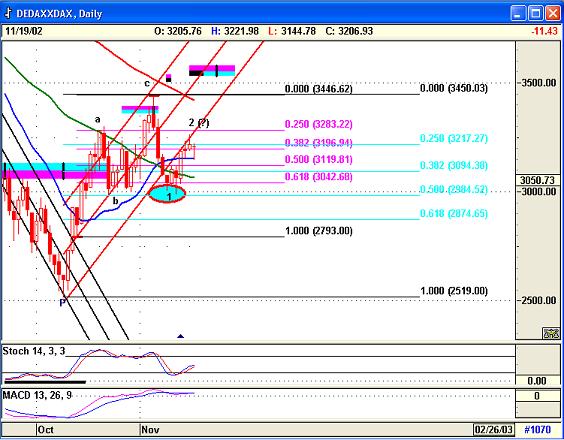The height and width of the screenshot is (440, 564).
Task: Click the '2 (?)' wave count label
Action: 199,123
